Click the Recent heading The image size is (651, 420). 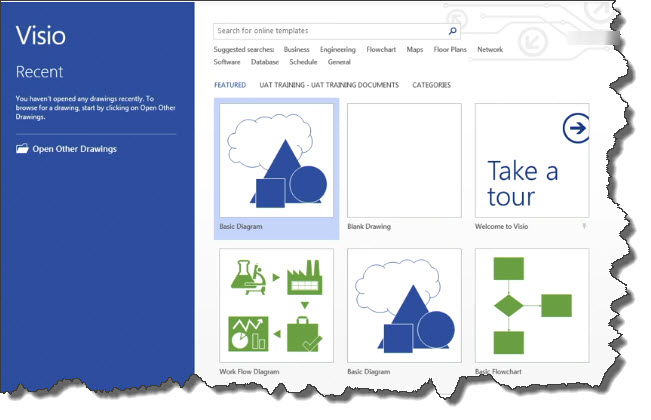(39, 72)
